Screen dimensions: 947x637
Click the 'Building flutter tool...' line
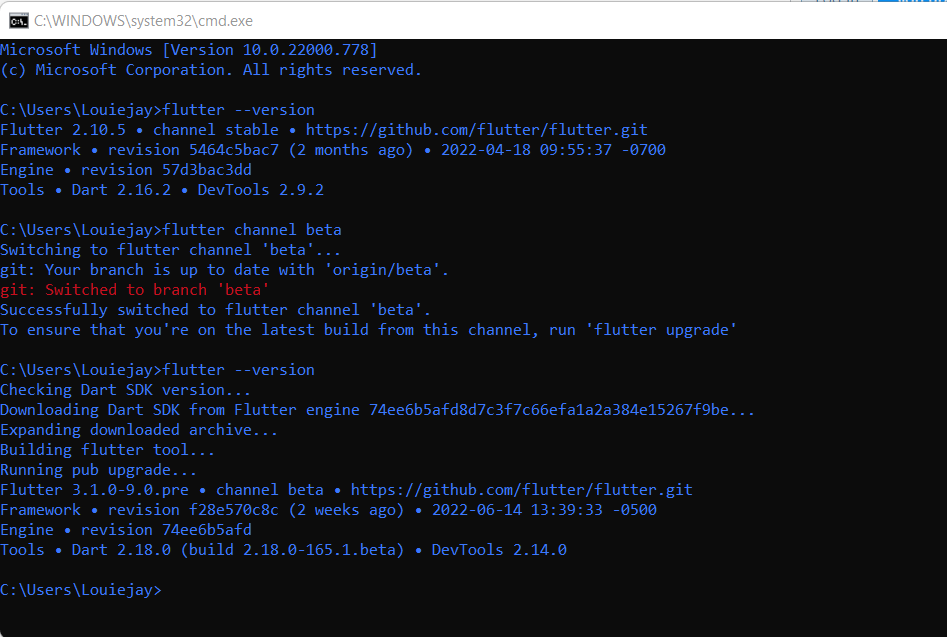pos(108,449)
